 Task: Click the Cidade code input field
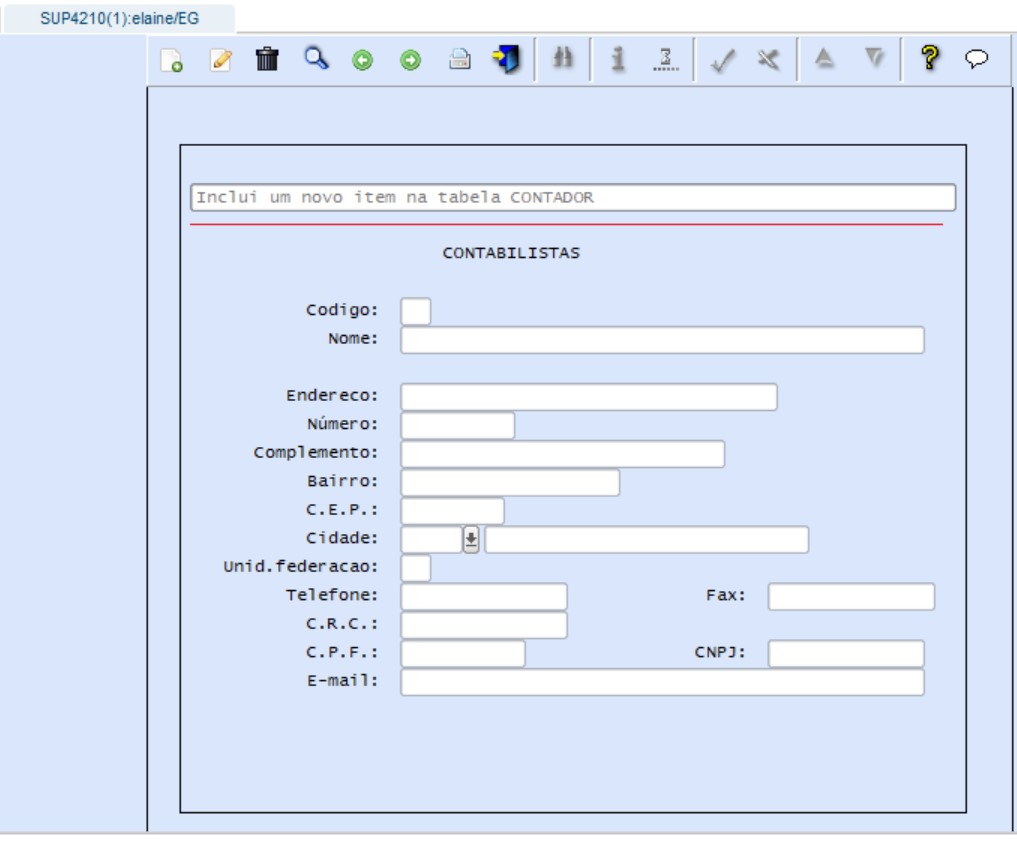coord(431,540)
